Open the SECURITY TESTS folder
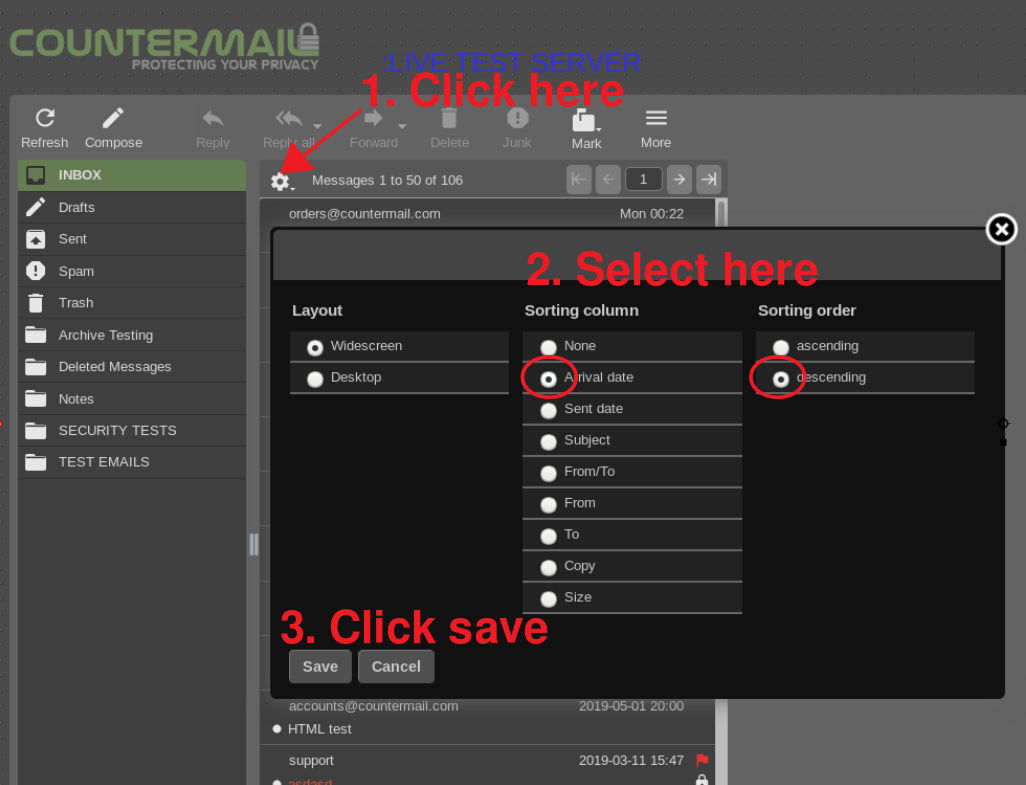The height and width of the screenshot is (785, 1026). (x=117, y=430)
